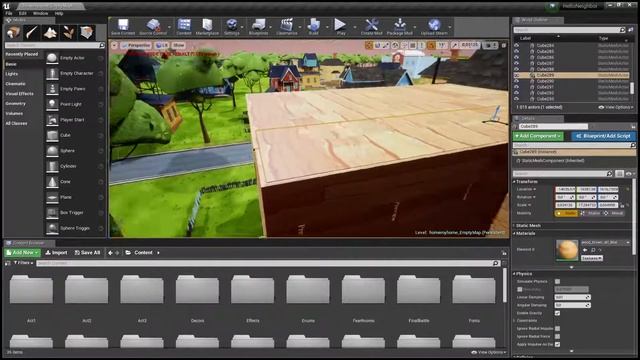This screenshot has height=360, width=640.
Task: Switch to Foliage mode icon
Action: pos(68,33)
